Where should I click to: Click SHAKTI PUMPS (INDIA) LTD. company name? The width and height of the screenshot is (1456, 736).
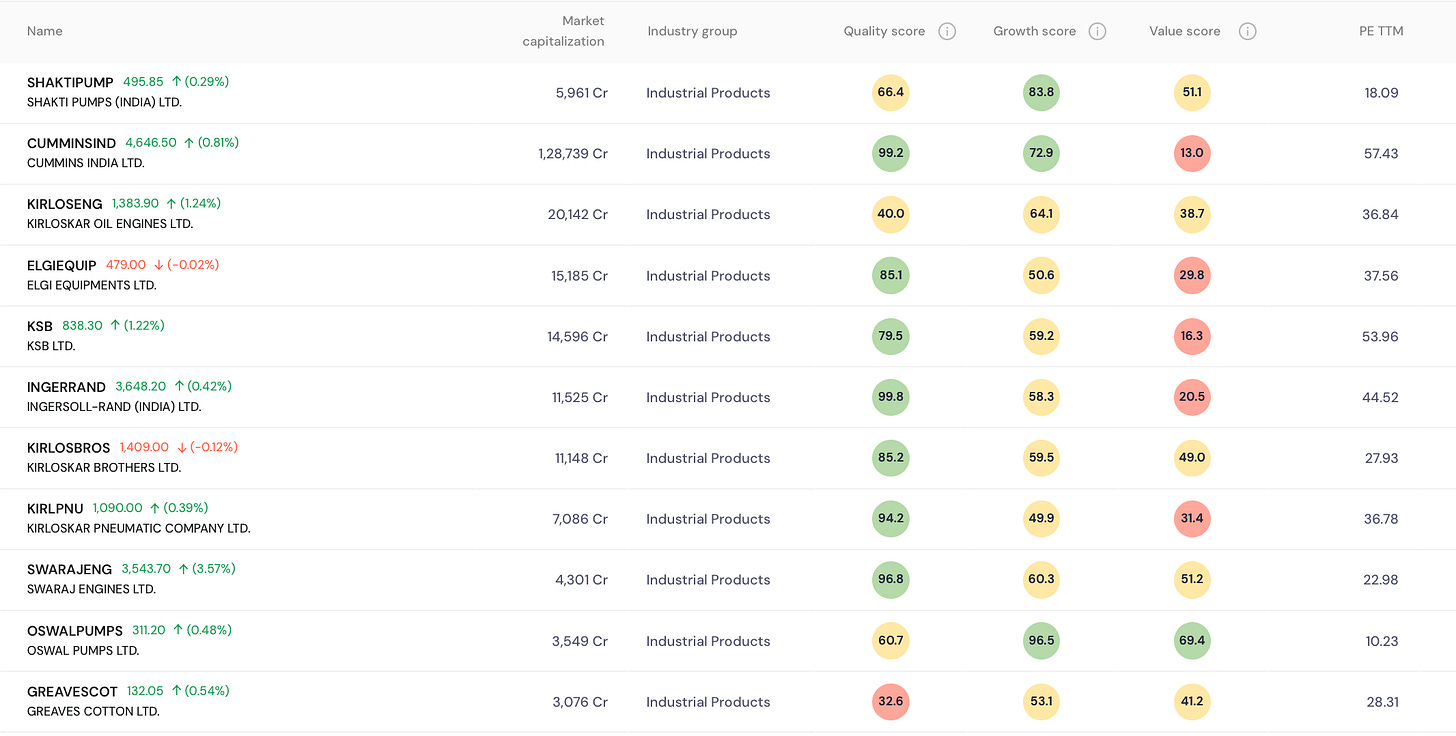click(x=104, y=102)
